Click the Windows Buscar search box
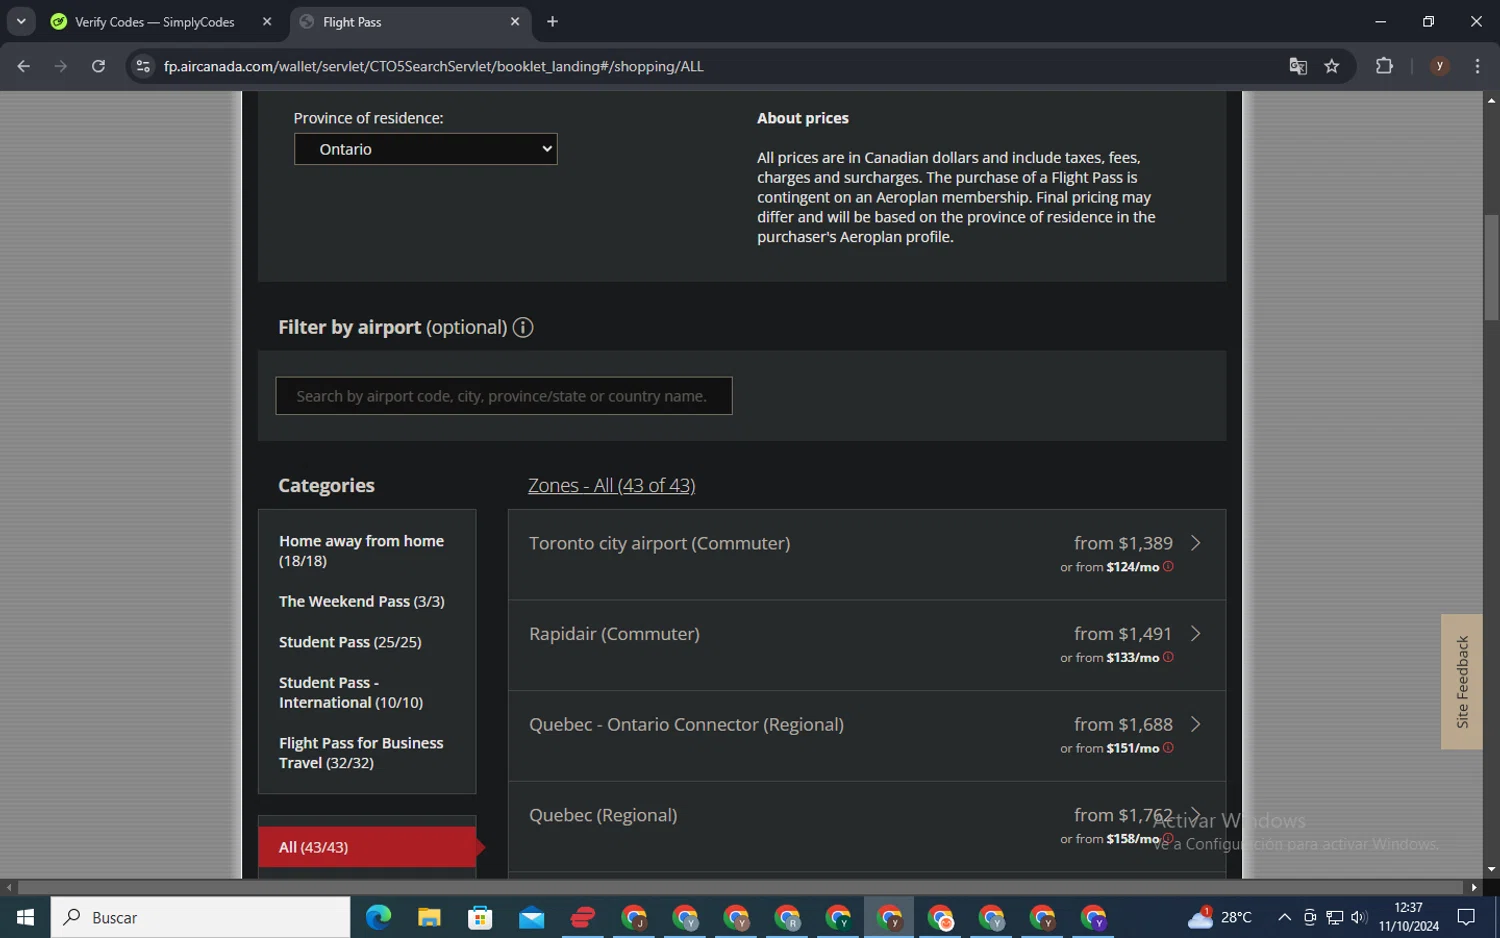This screenshot has height=938, width=1500. coord(200,917)
